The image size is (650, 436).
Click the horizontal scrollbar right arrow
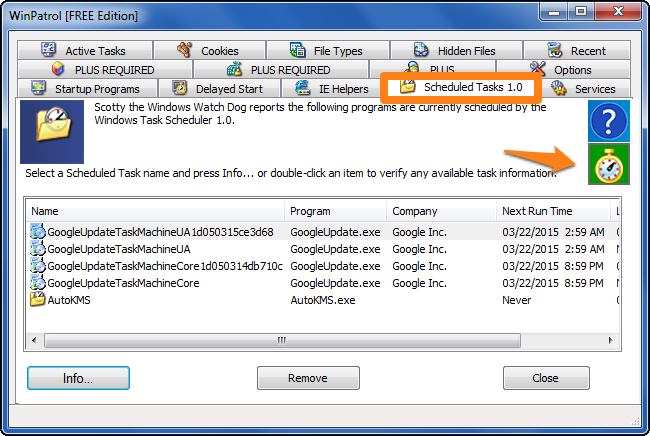(611, 340)
